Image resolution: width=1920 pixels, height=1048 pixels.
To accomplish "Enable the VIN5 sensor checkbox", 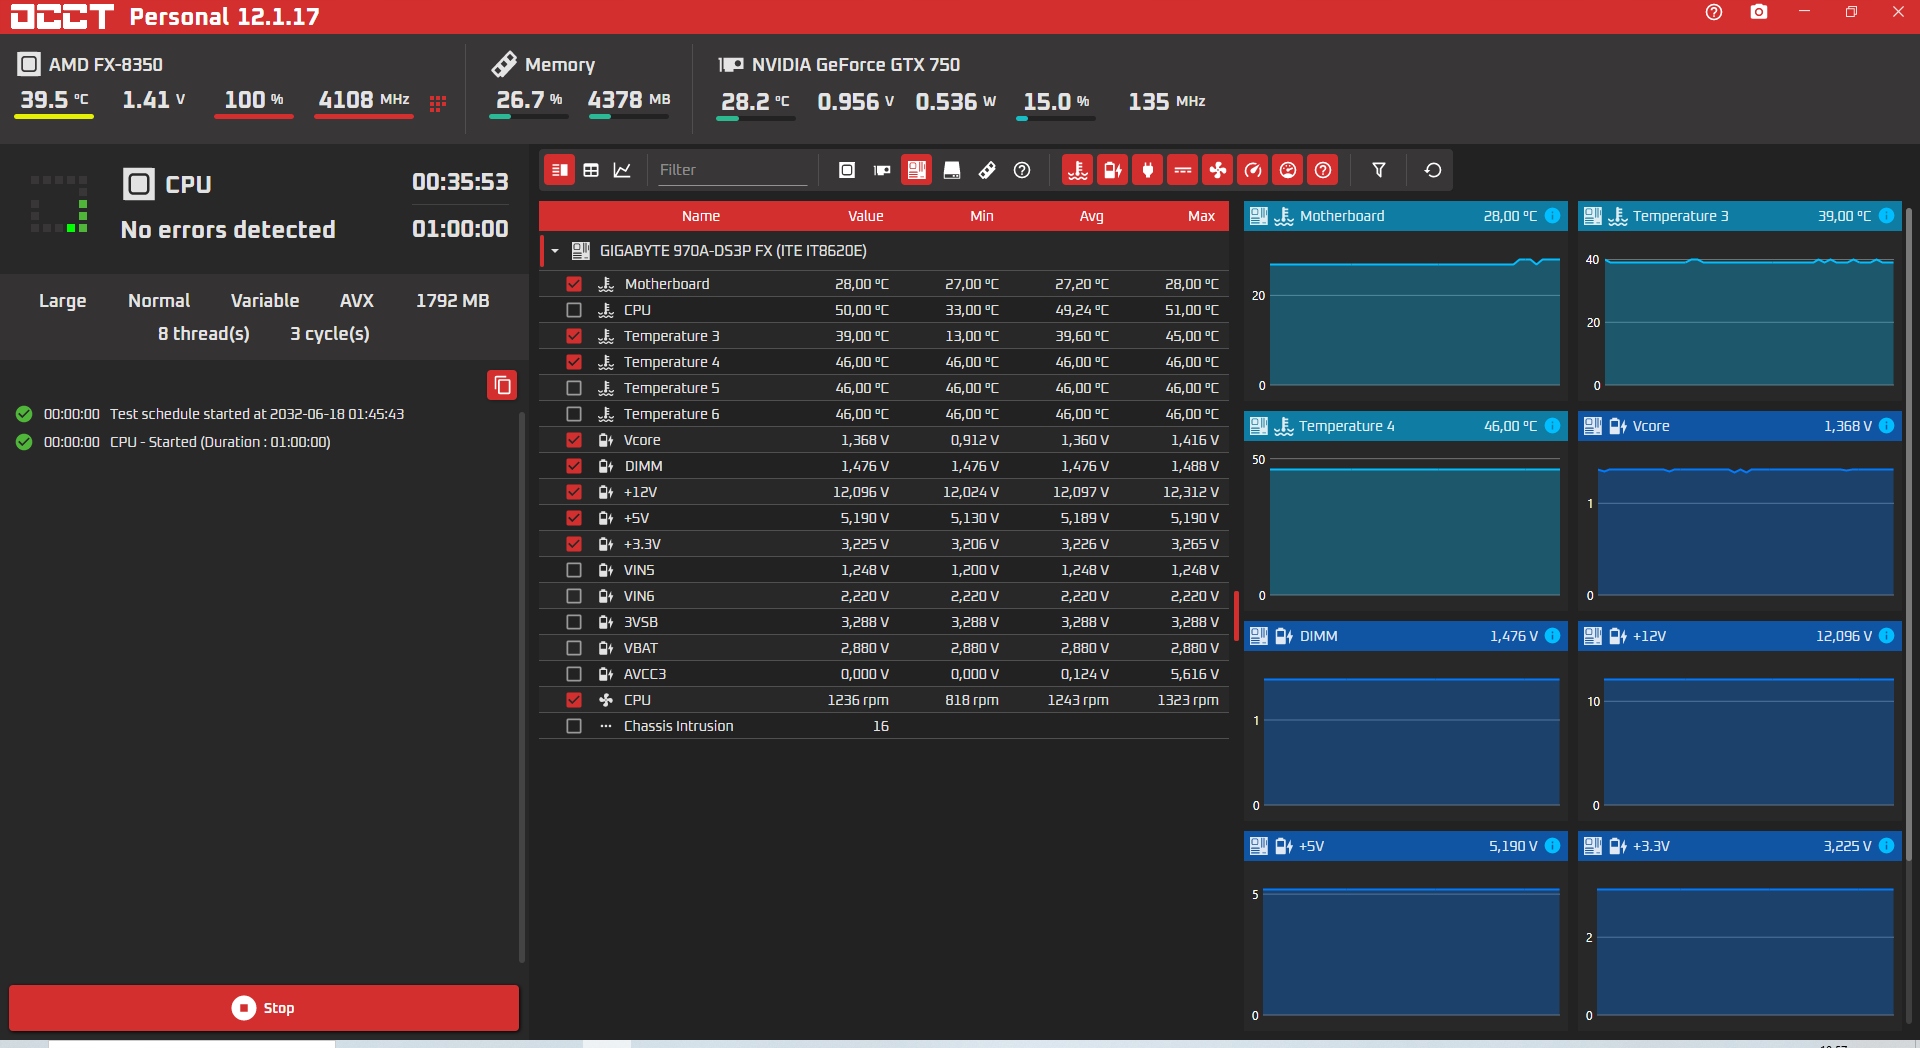I will 574,570.
